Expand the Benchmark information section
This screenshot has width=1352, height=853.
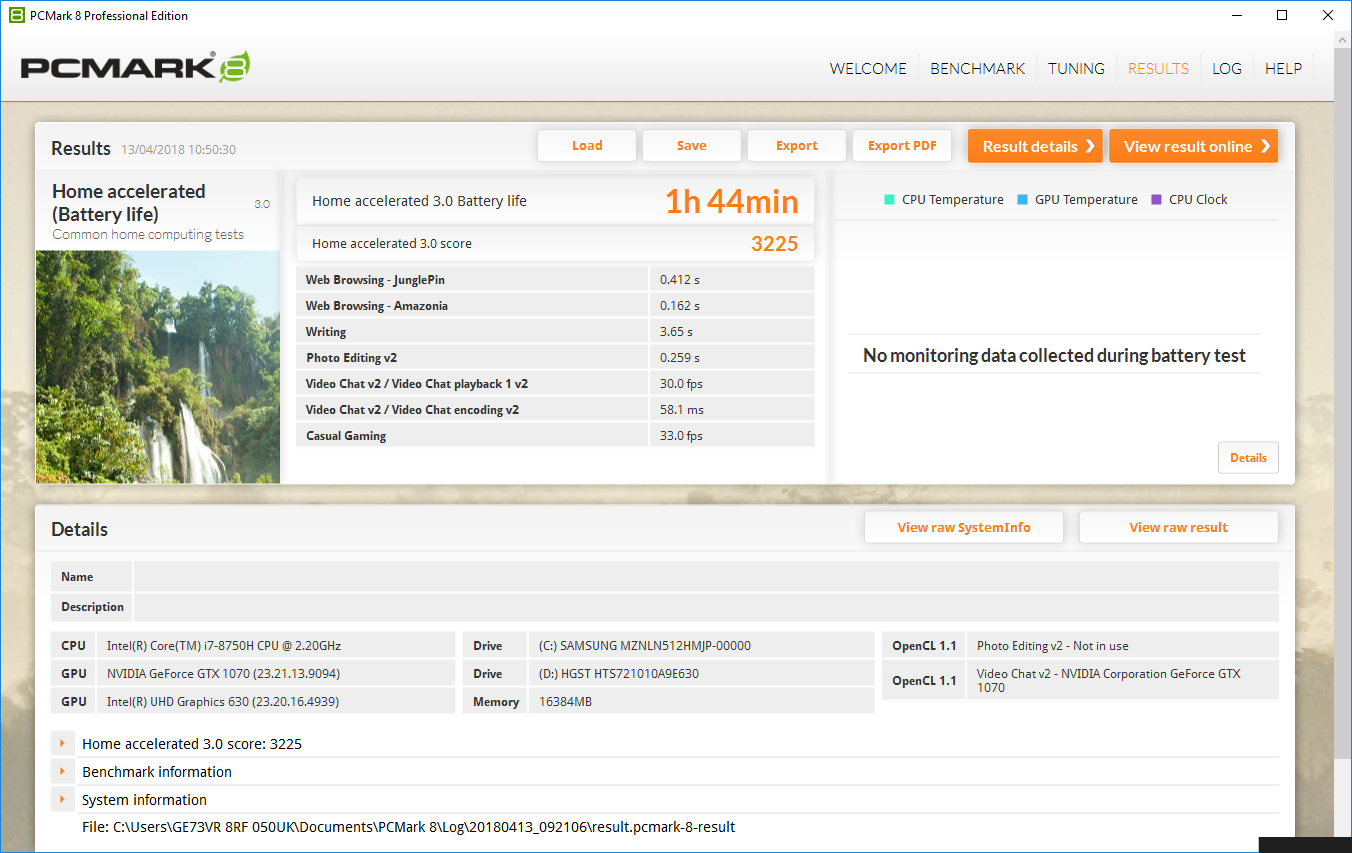tap(62, 772)
